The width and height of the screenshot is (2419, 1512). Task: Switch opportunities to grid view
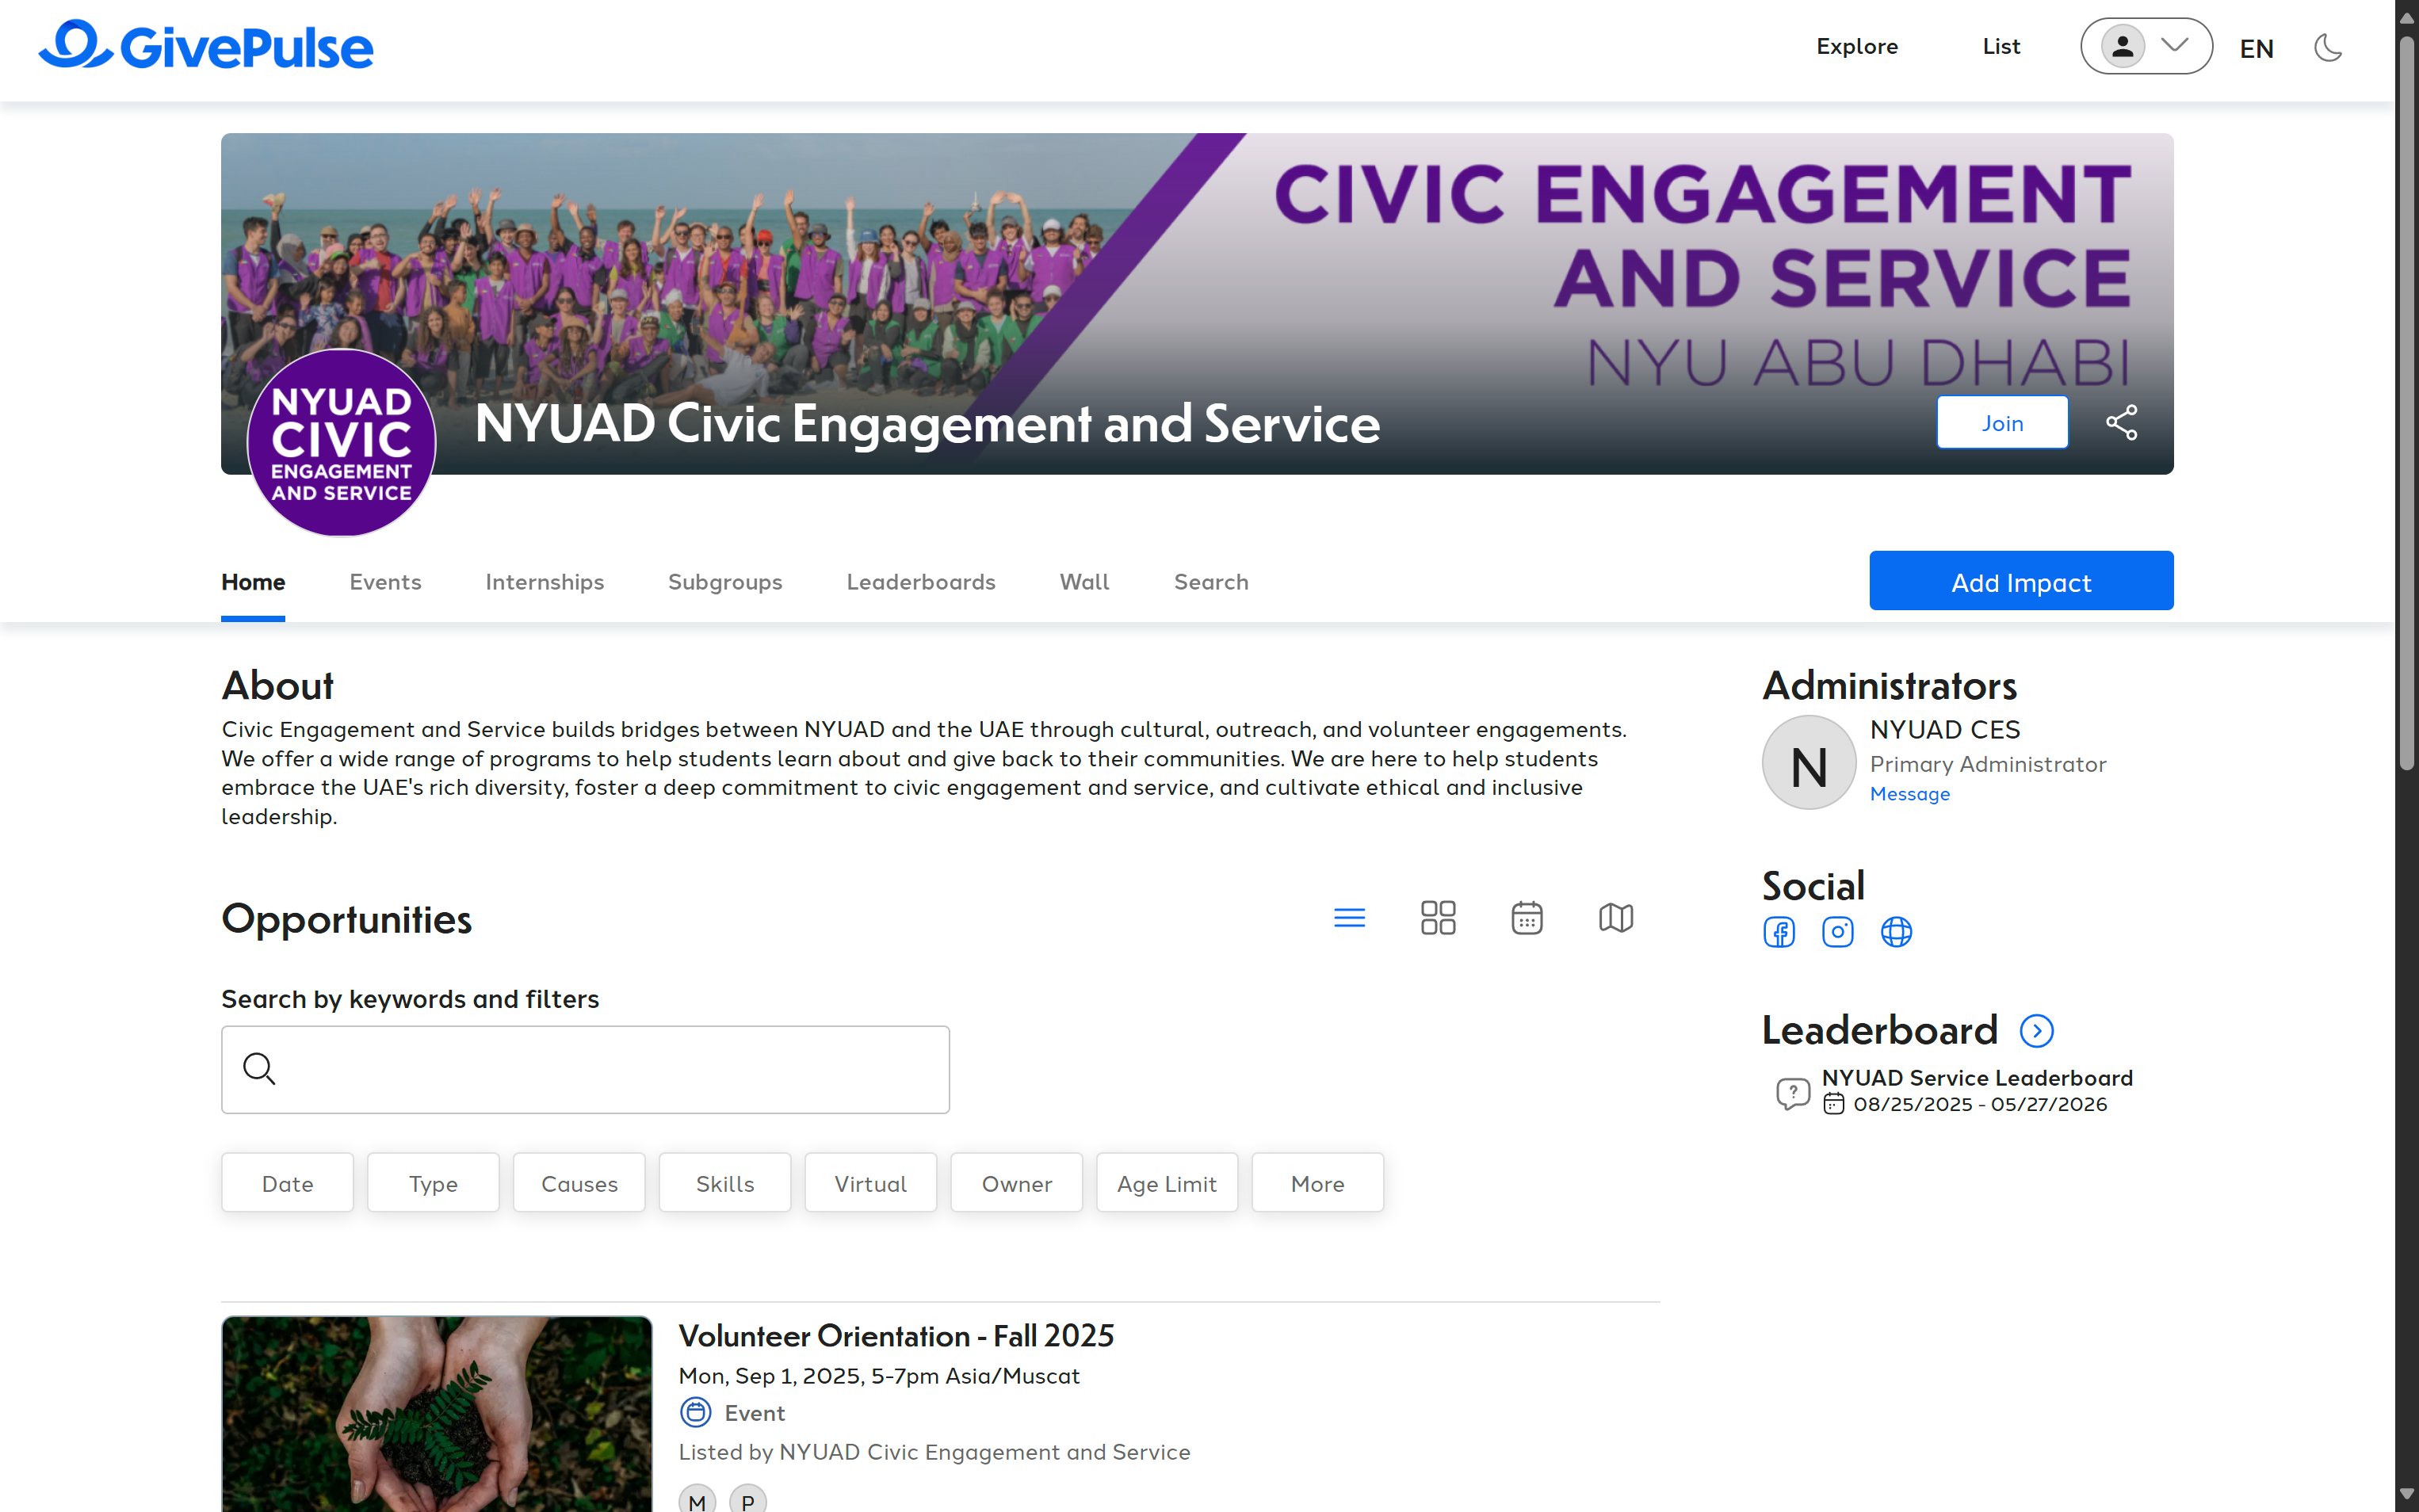pos(1438,917)
